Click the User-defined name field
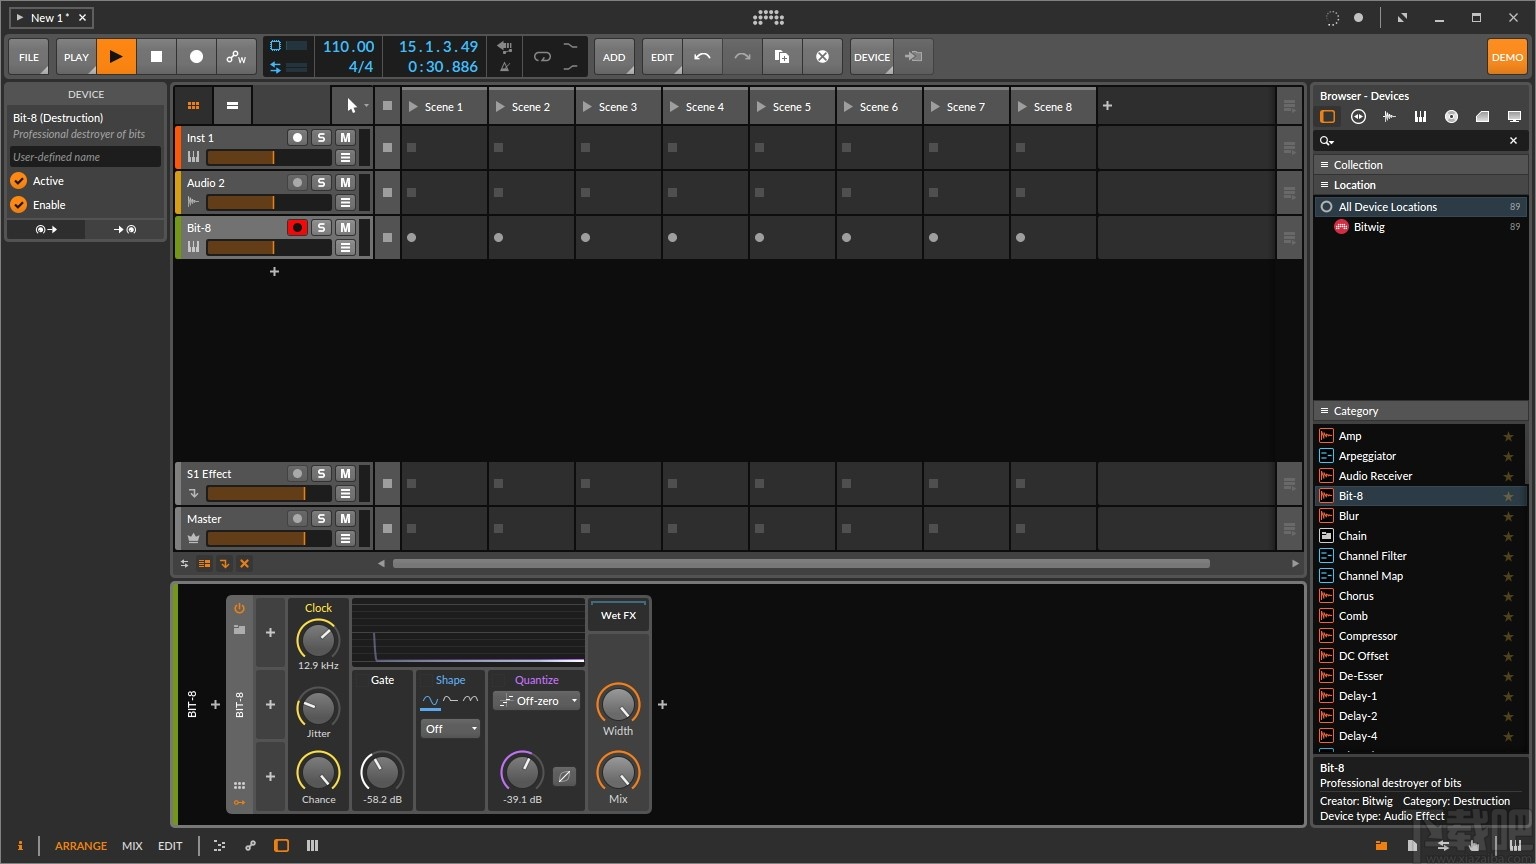 coord(85,157)
